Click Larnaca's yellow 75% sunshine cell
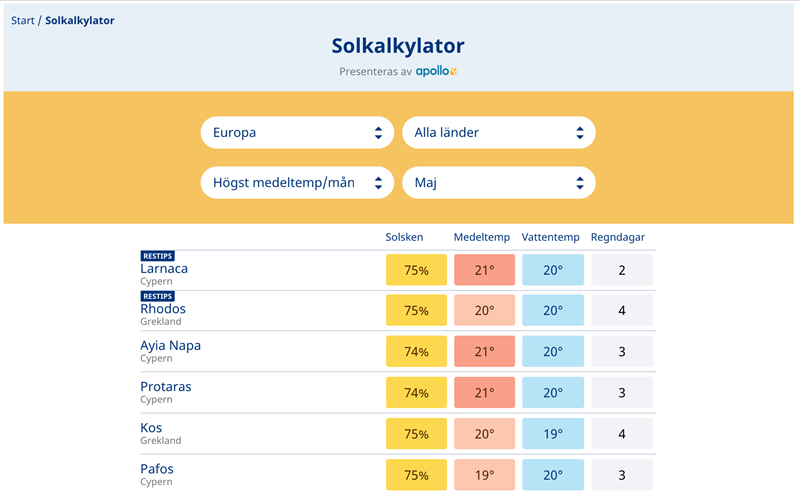The height and width of the screenshot is (494, 800). [417, 270]
